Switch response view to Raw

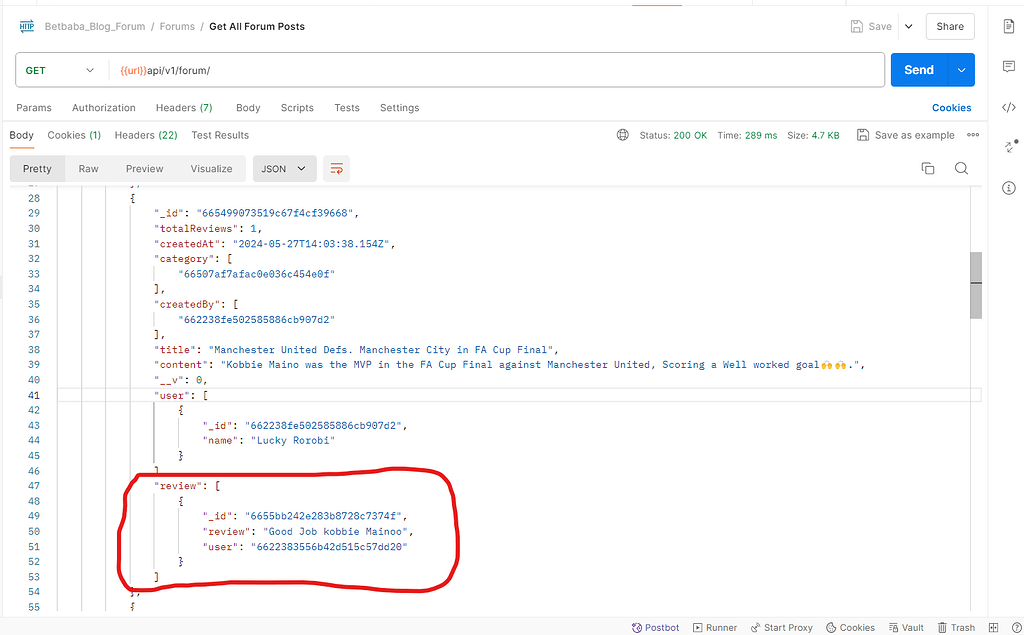(x=89, y=169)
